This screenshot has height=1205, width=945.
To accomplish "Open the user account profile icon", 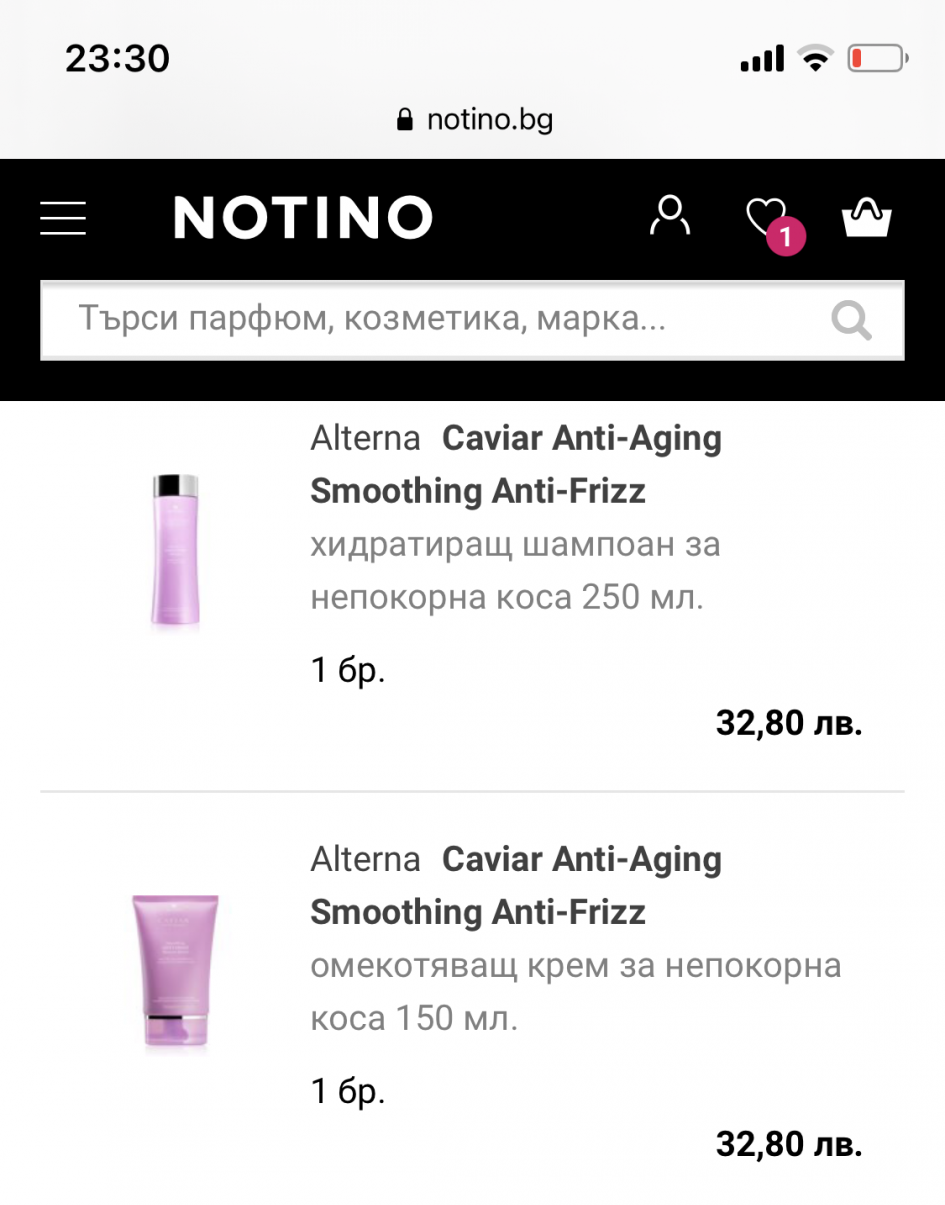I will (669, 216).
